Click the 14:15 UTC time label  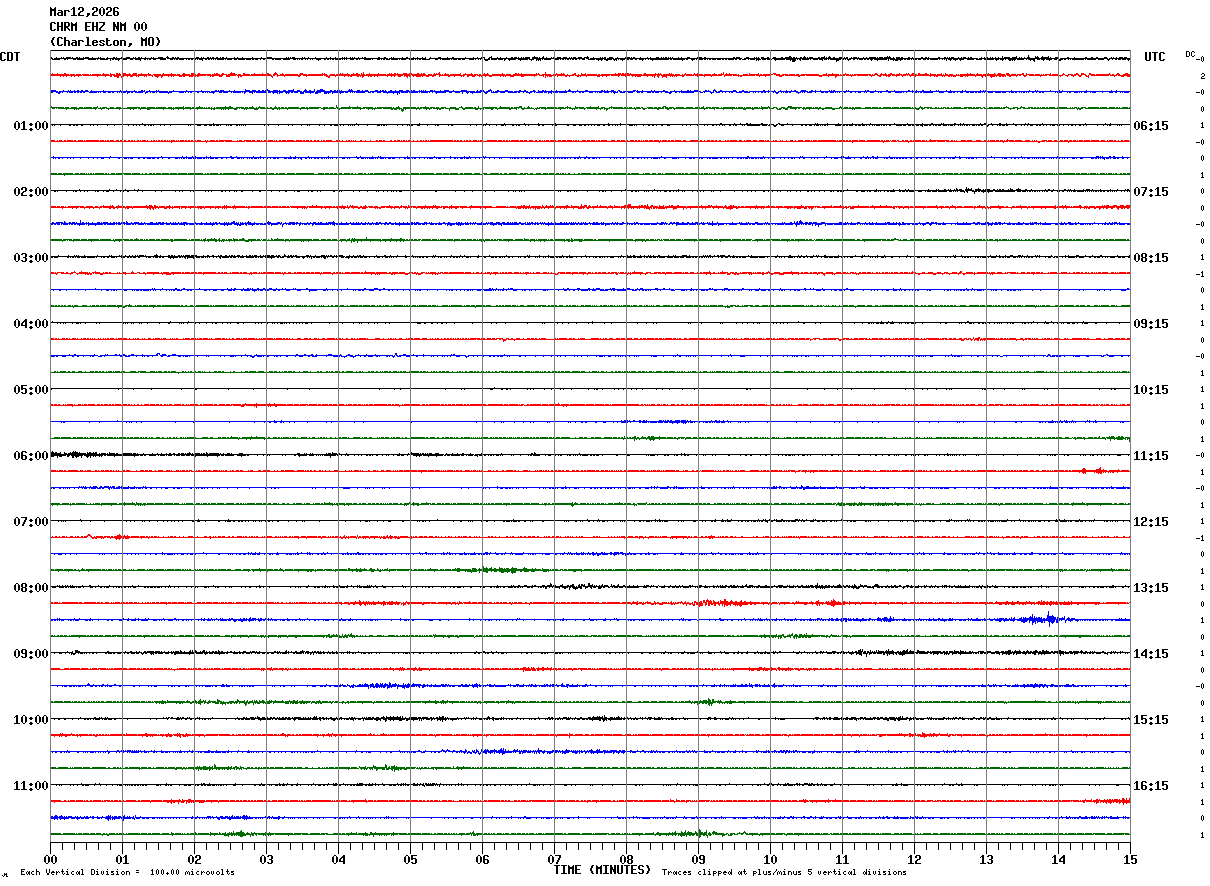1151,654
